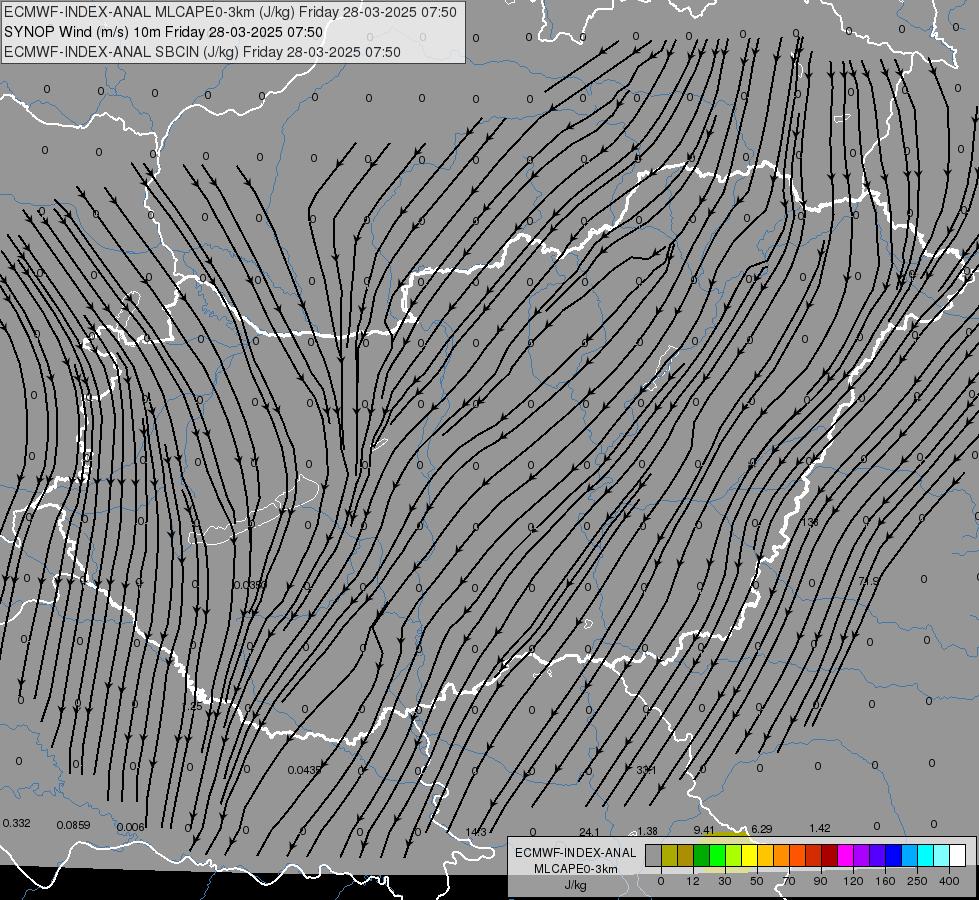Click the legend scale value 250
Viewport: 979px width, 900px height.
point(917,881)
